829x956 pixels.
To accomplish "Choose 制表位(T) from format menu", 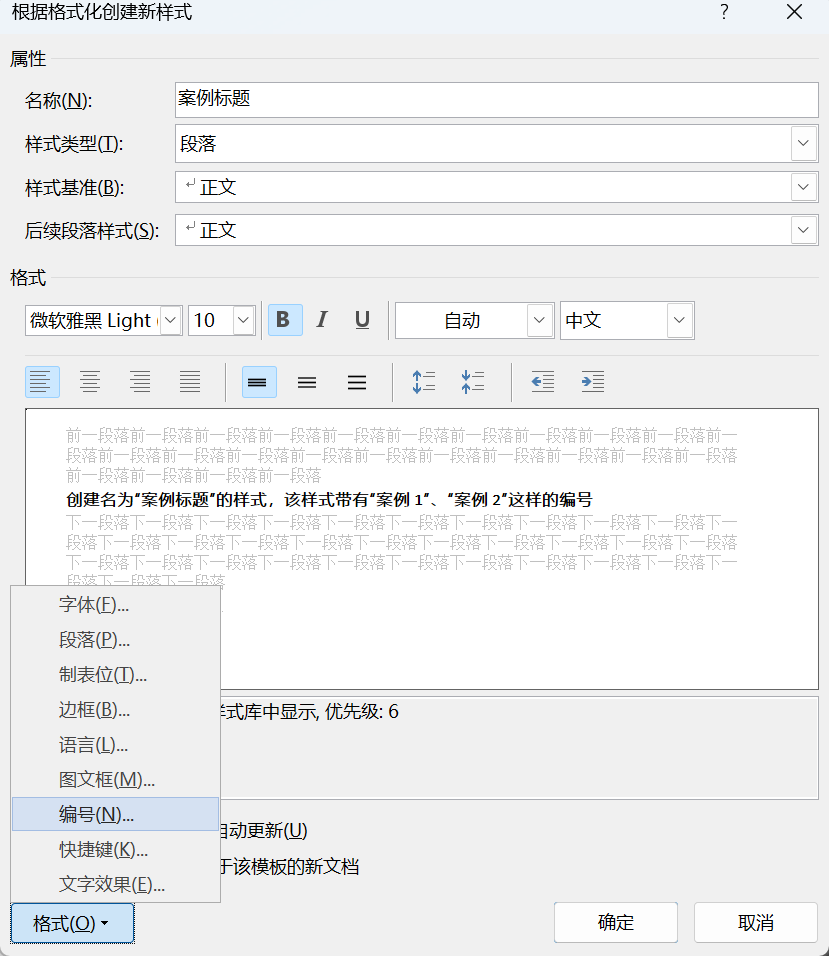I will click(116, 674).
